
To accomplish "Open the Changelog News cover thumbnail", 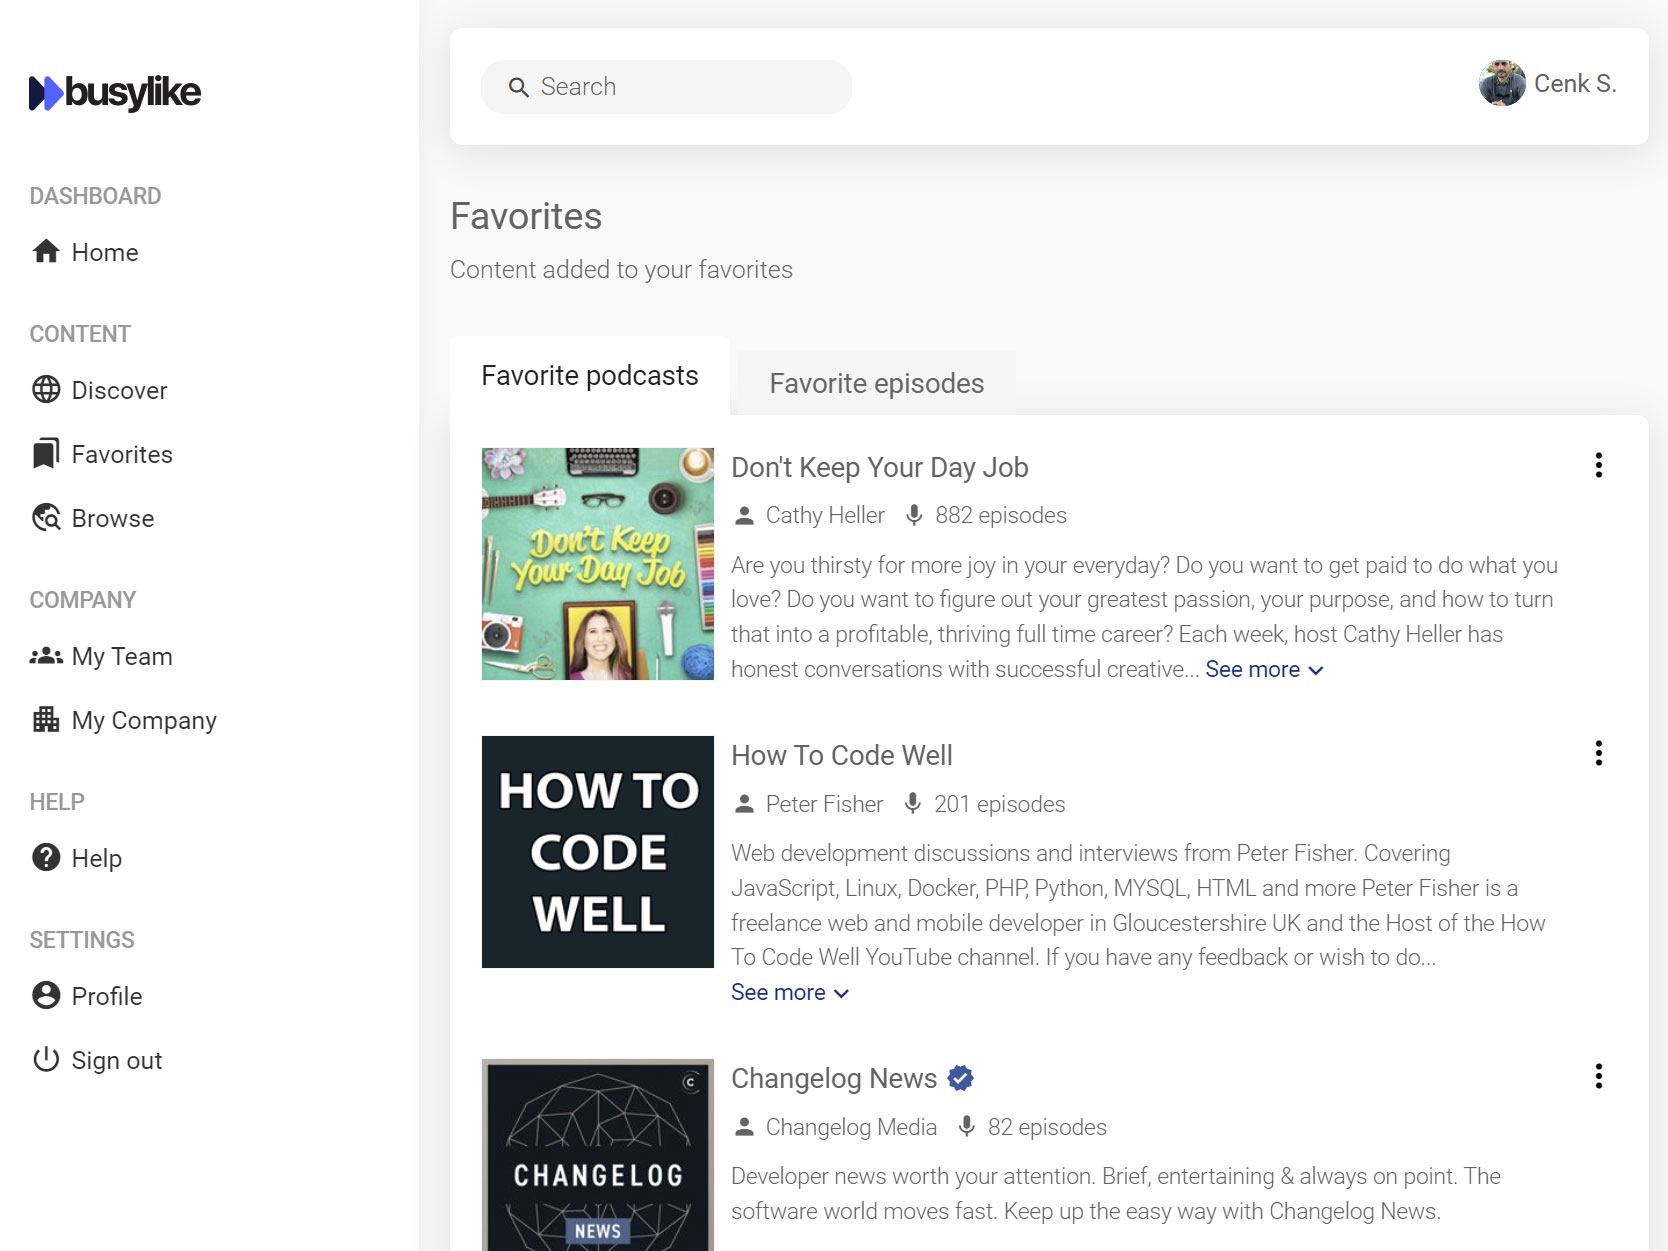I will coord(597,1155).
